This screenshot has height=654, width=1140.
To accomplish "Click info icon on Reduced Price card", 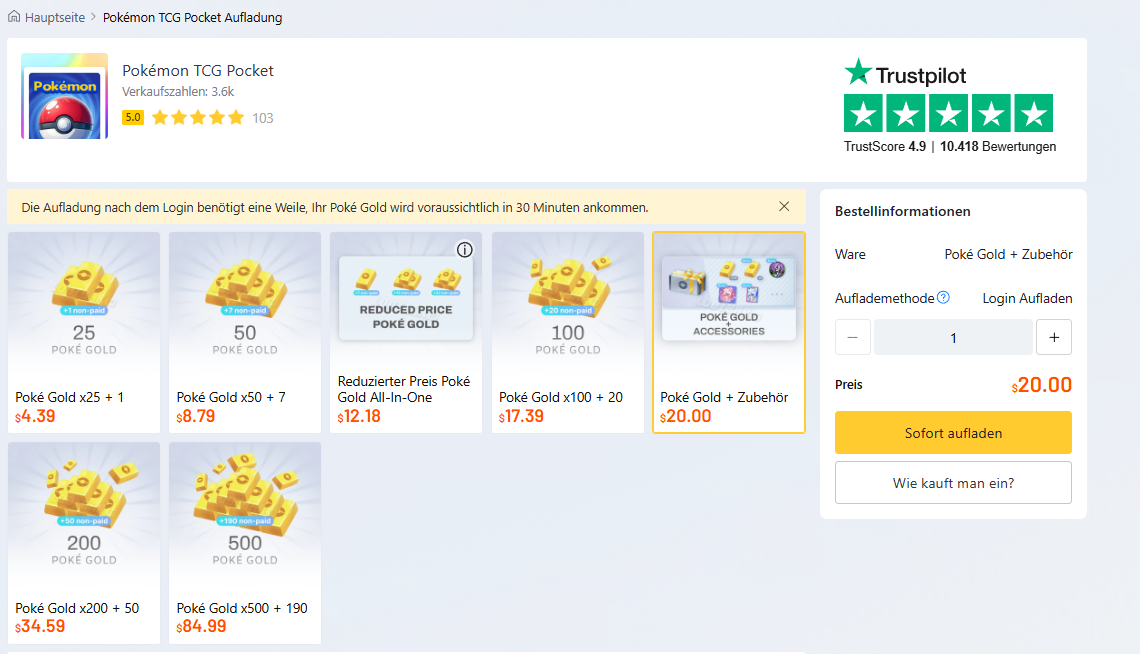I will pyautogui.click(x=465, y=250).
